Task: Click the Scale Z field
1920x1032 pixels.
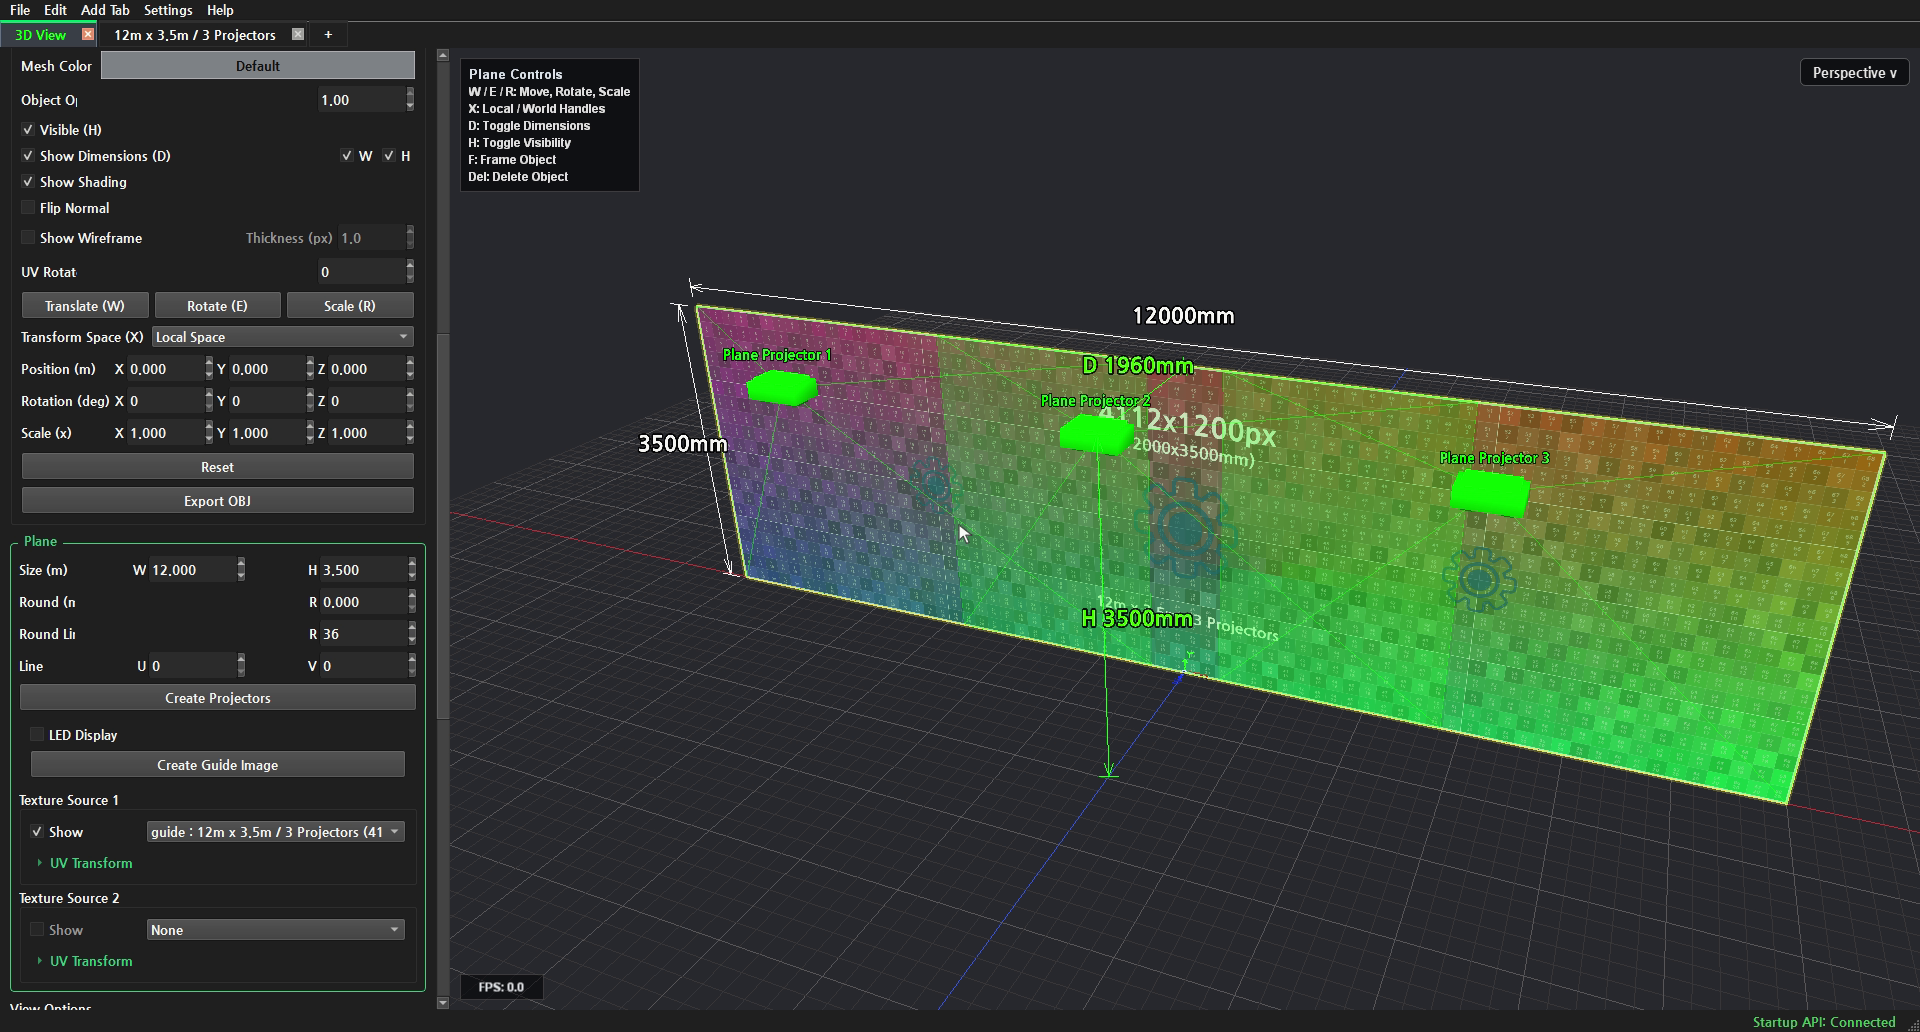Action: (366, 433)
